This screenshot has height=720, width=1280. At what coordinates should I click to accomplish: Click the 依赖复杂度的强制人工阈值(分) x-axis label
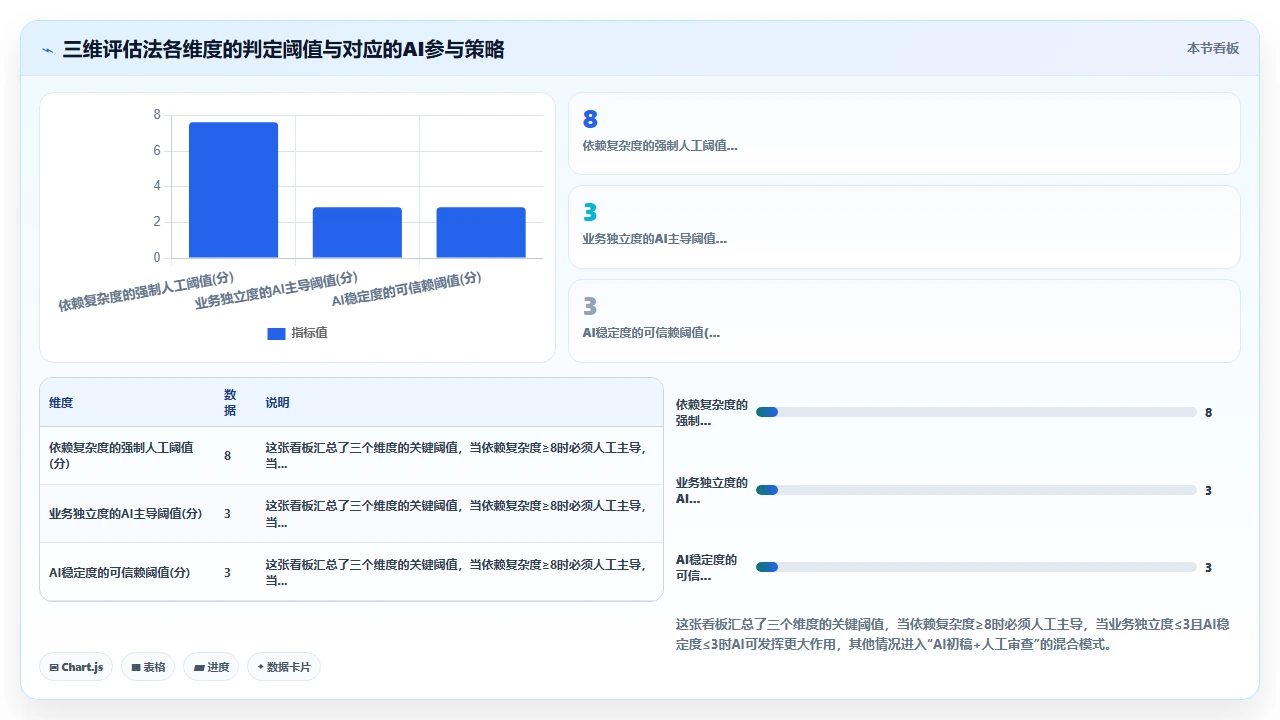(146, 291)
